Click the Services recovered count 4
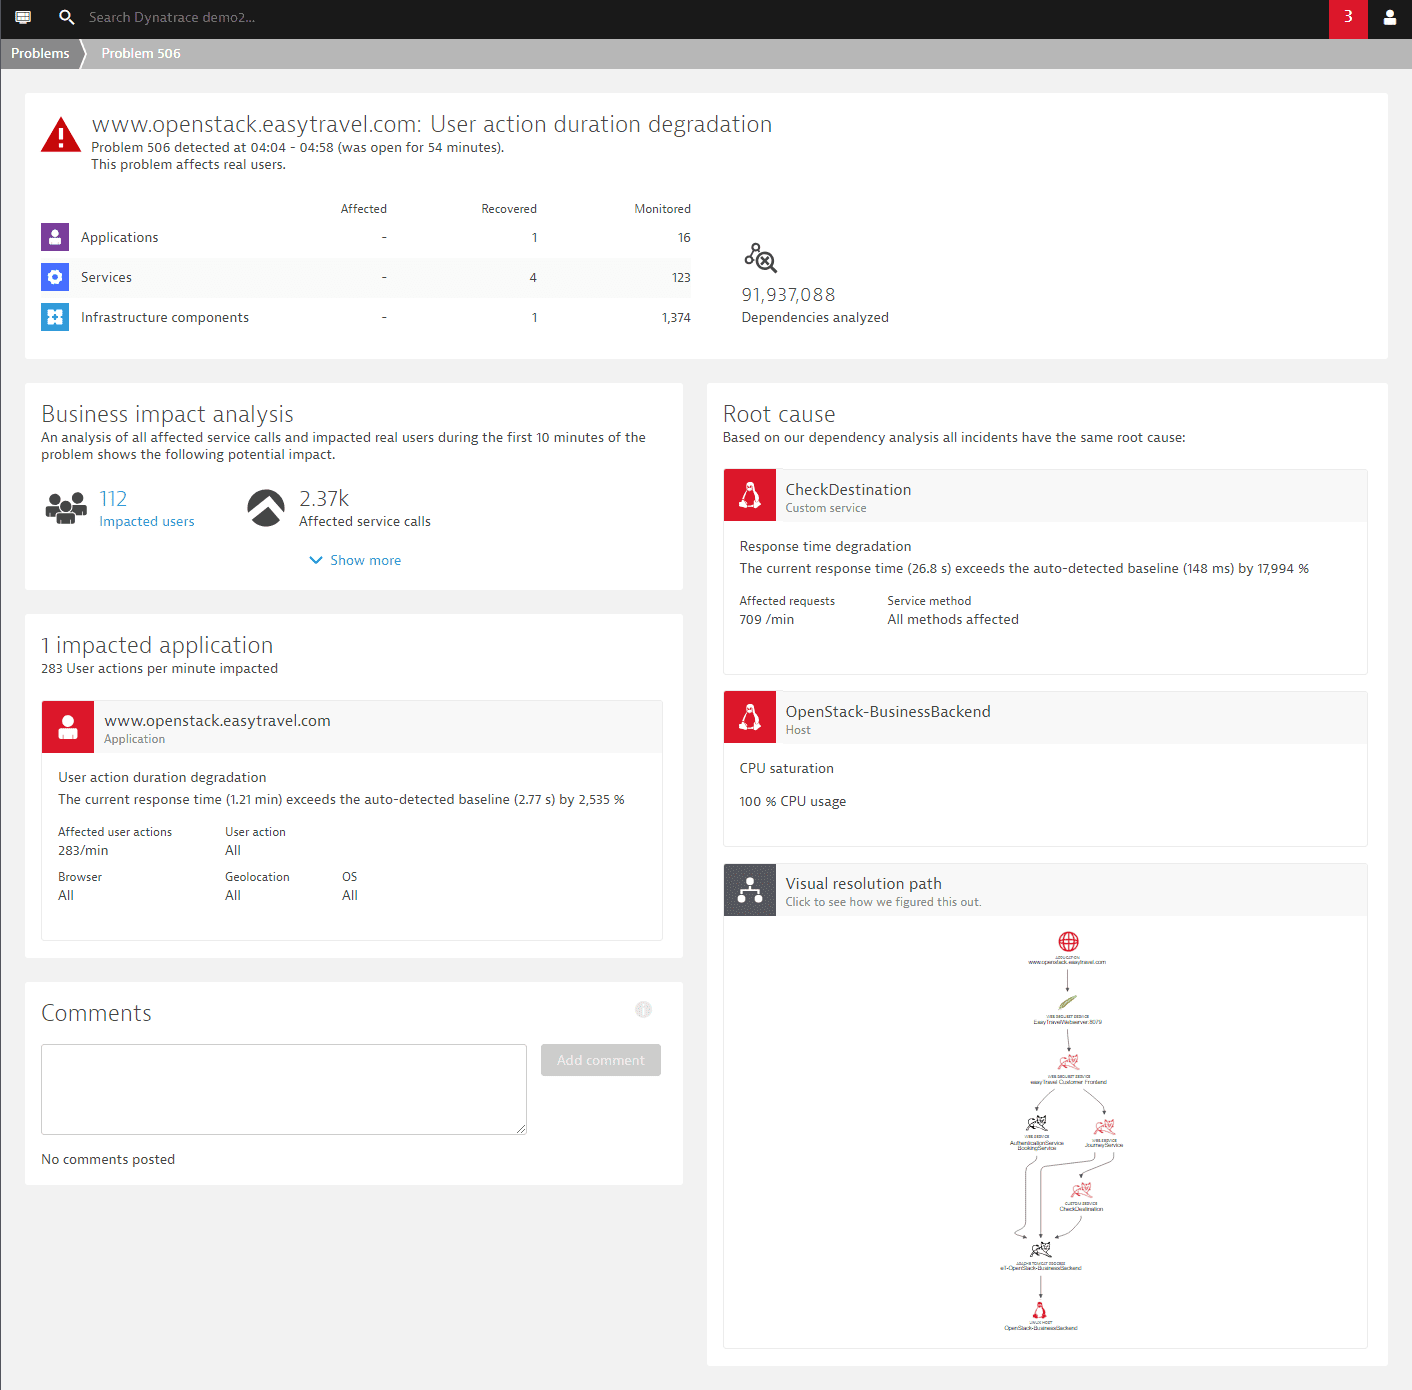The height and width of the screenshot is (1390, 1412). [x=533, y=278]
